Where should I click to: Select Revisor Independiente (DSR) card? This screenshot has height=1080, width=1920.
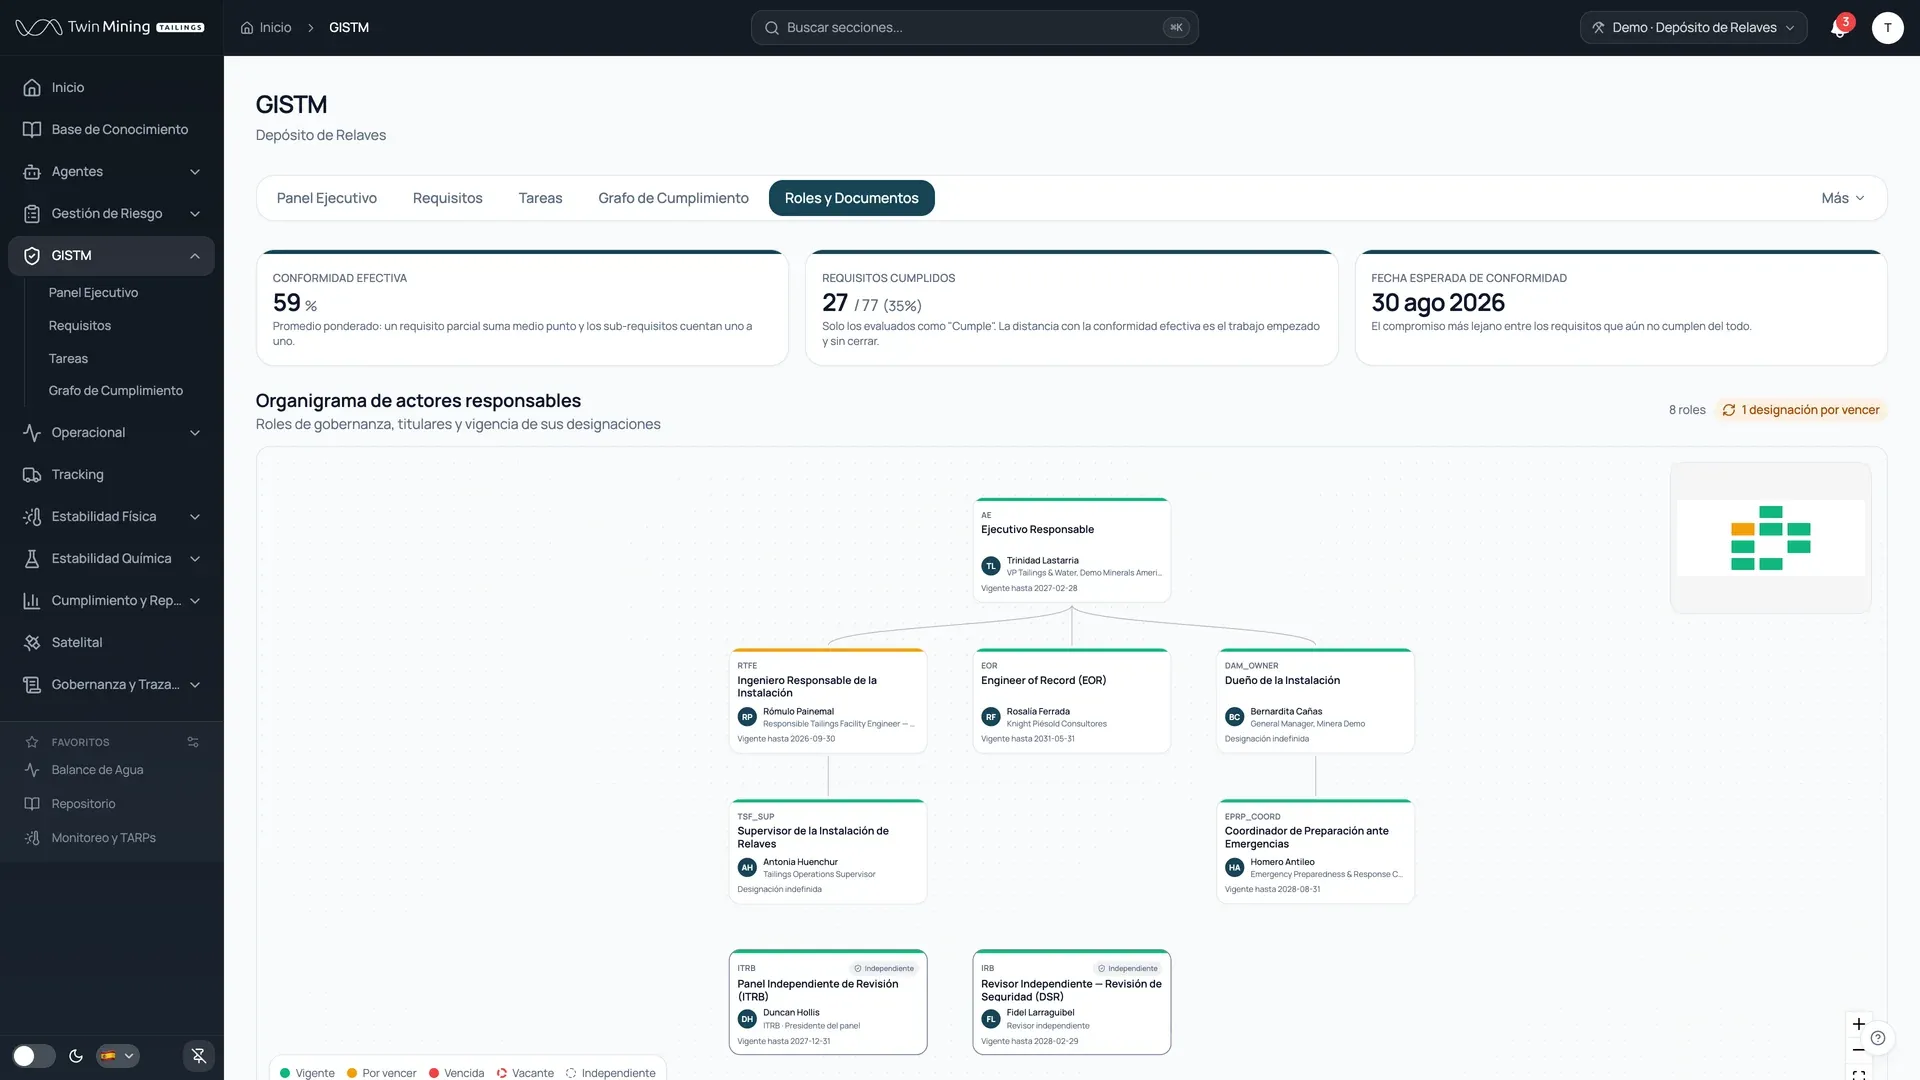pos(1071,1002)
